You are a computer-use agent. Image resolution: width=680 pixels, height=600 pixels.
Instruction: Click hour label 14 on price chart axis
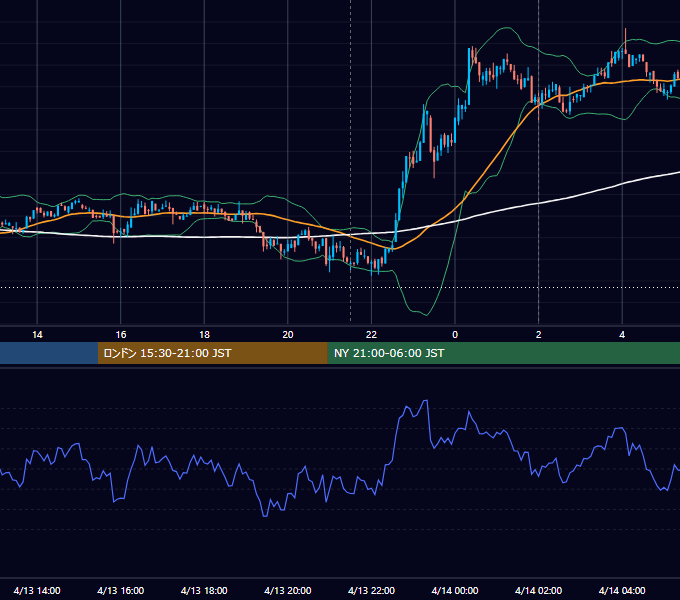click(x=37, y=334)
